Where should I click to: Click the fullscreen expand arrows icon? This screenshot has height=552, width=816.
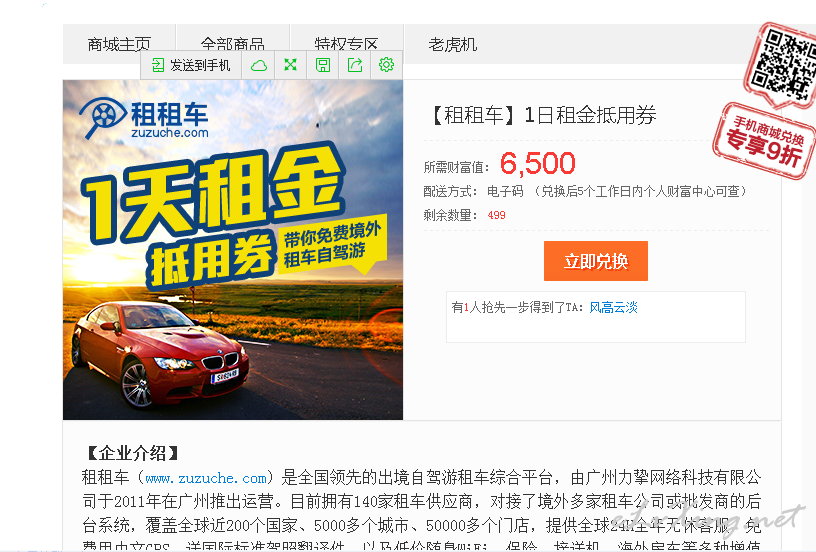point(290,65)
